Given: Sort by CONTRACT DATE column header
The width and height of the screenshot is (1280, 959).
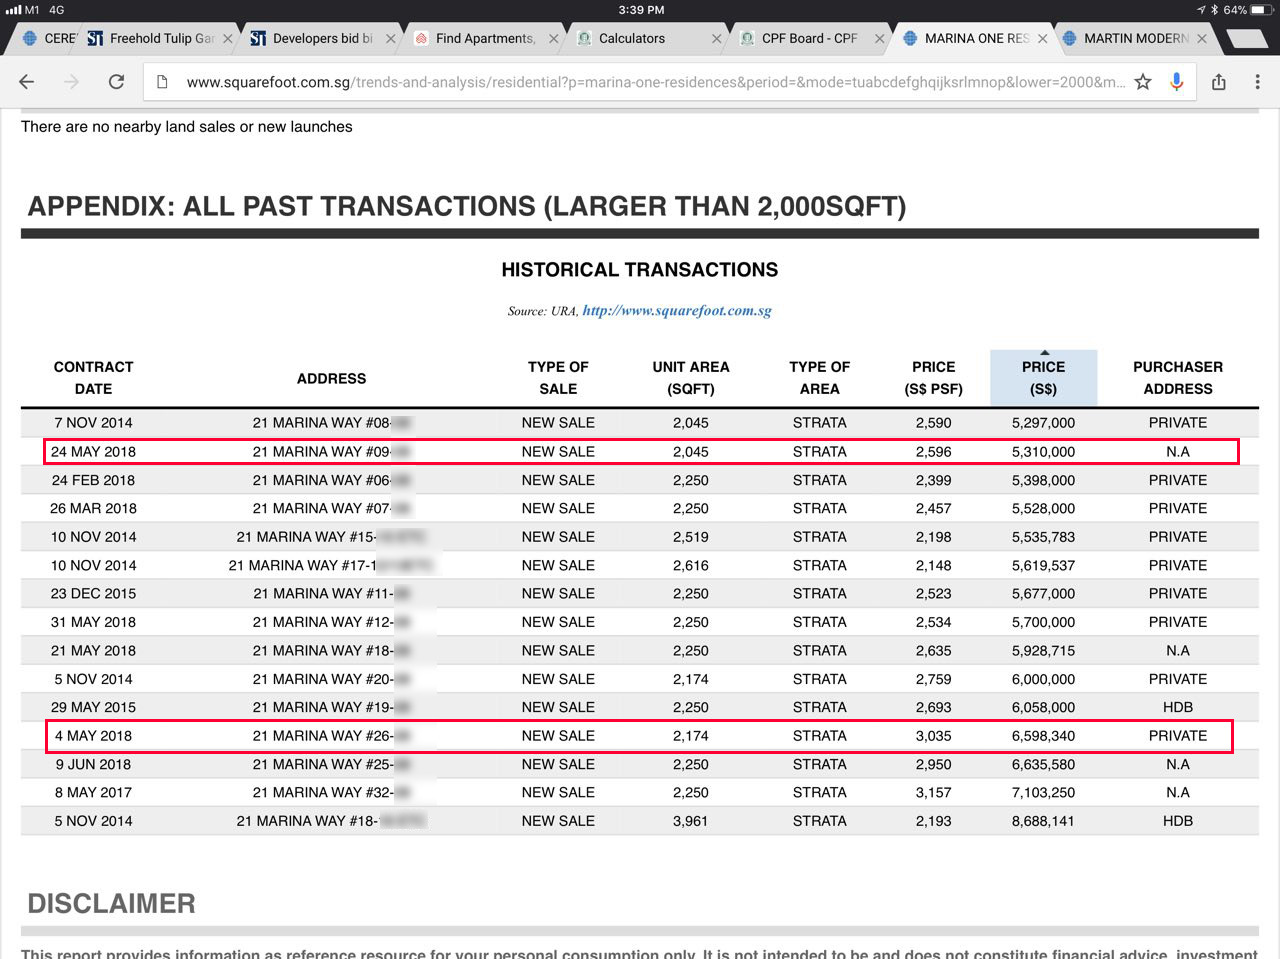Looking at the screenshot, I should (93, 378).
